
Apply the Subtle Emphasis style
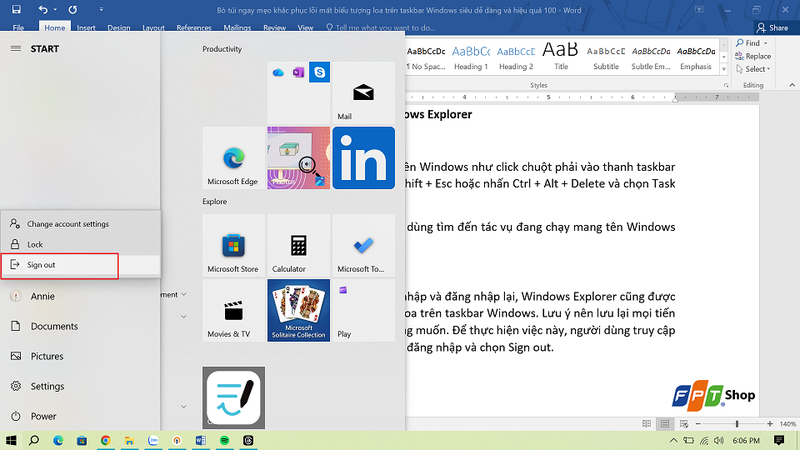(x=651, y=57)
